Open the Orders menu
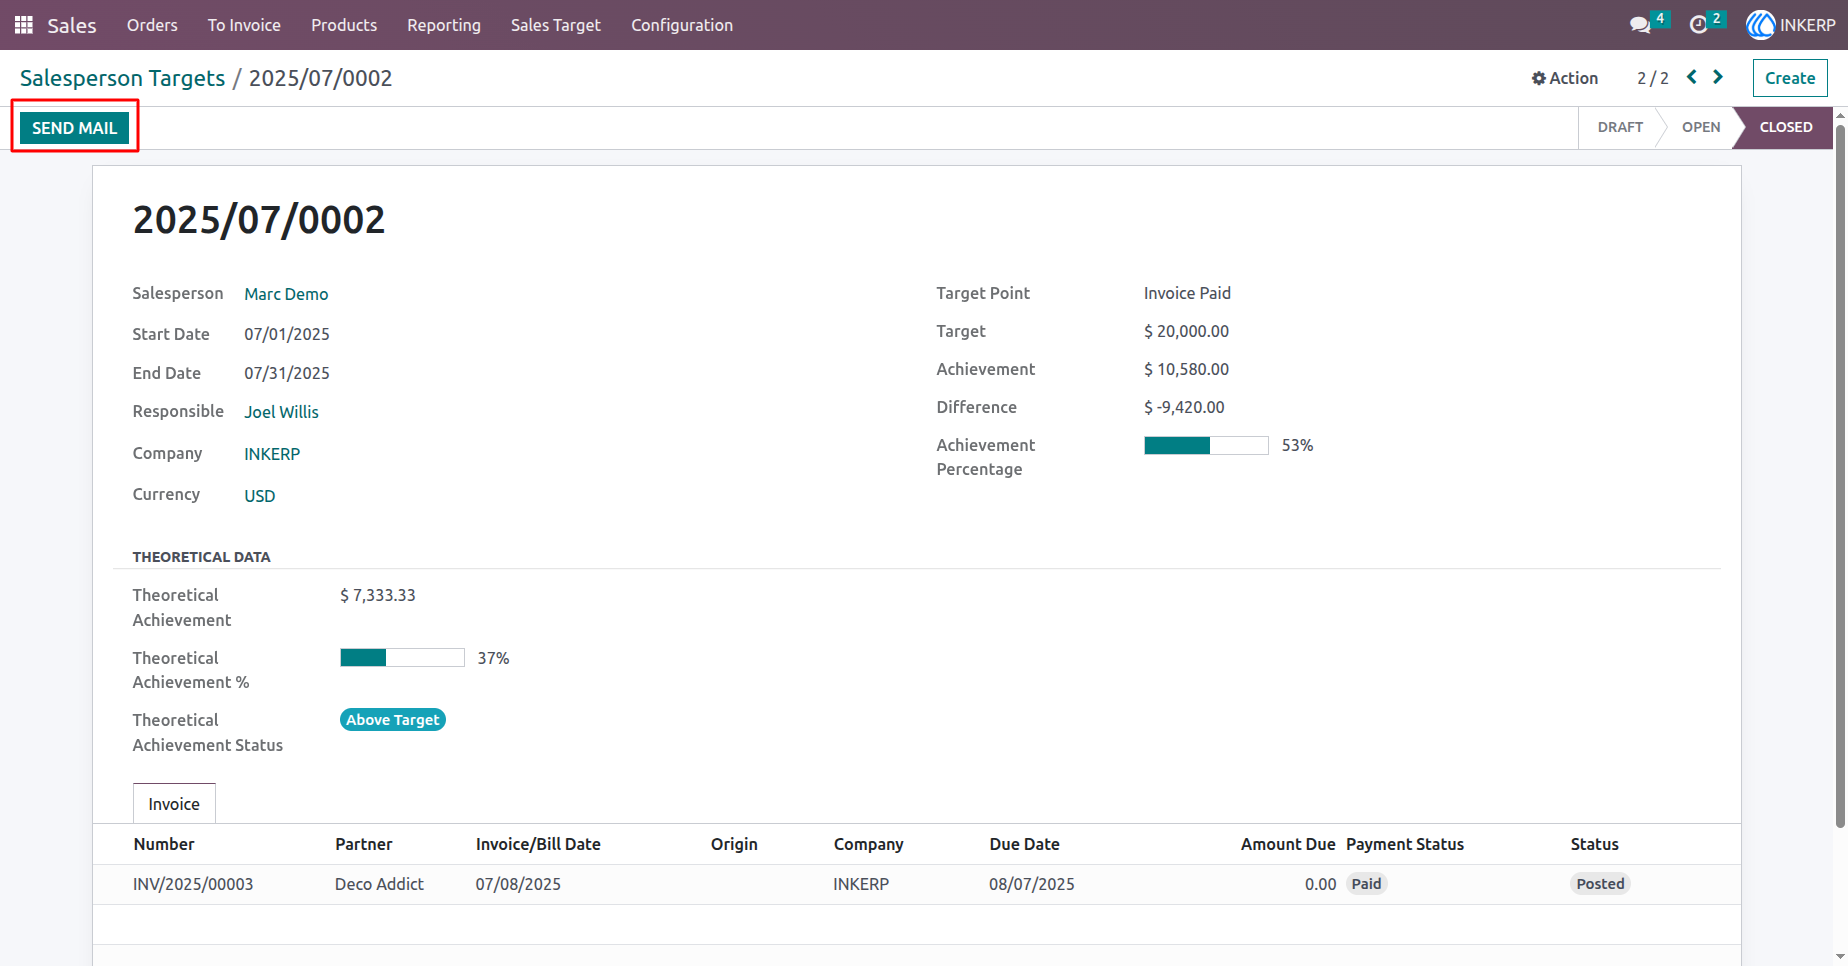 pos(152,25)
